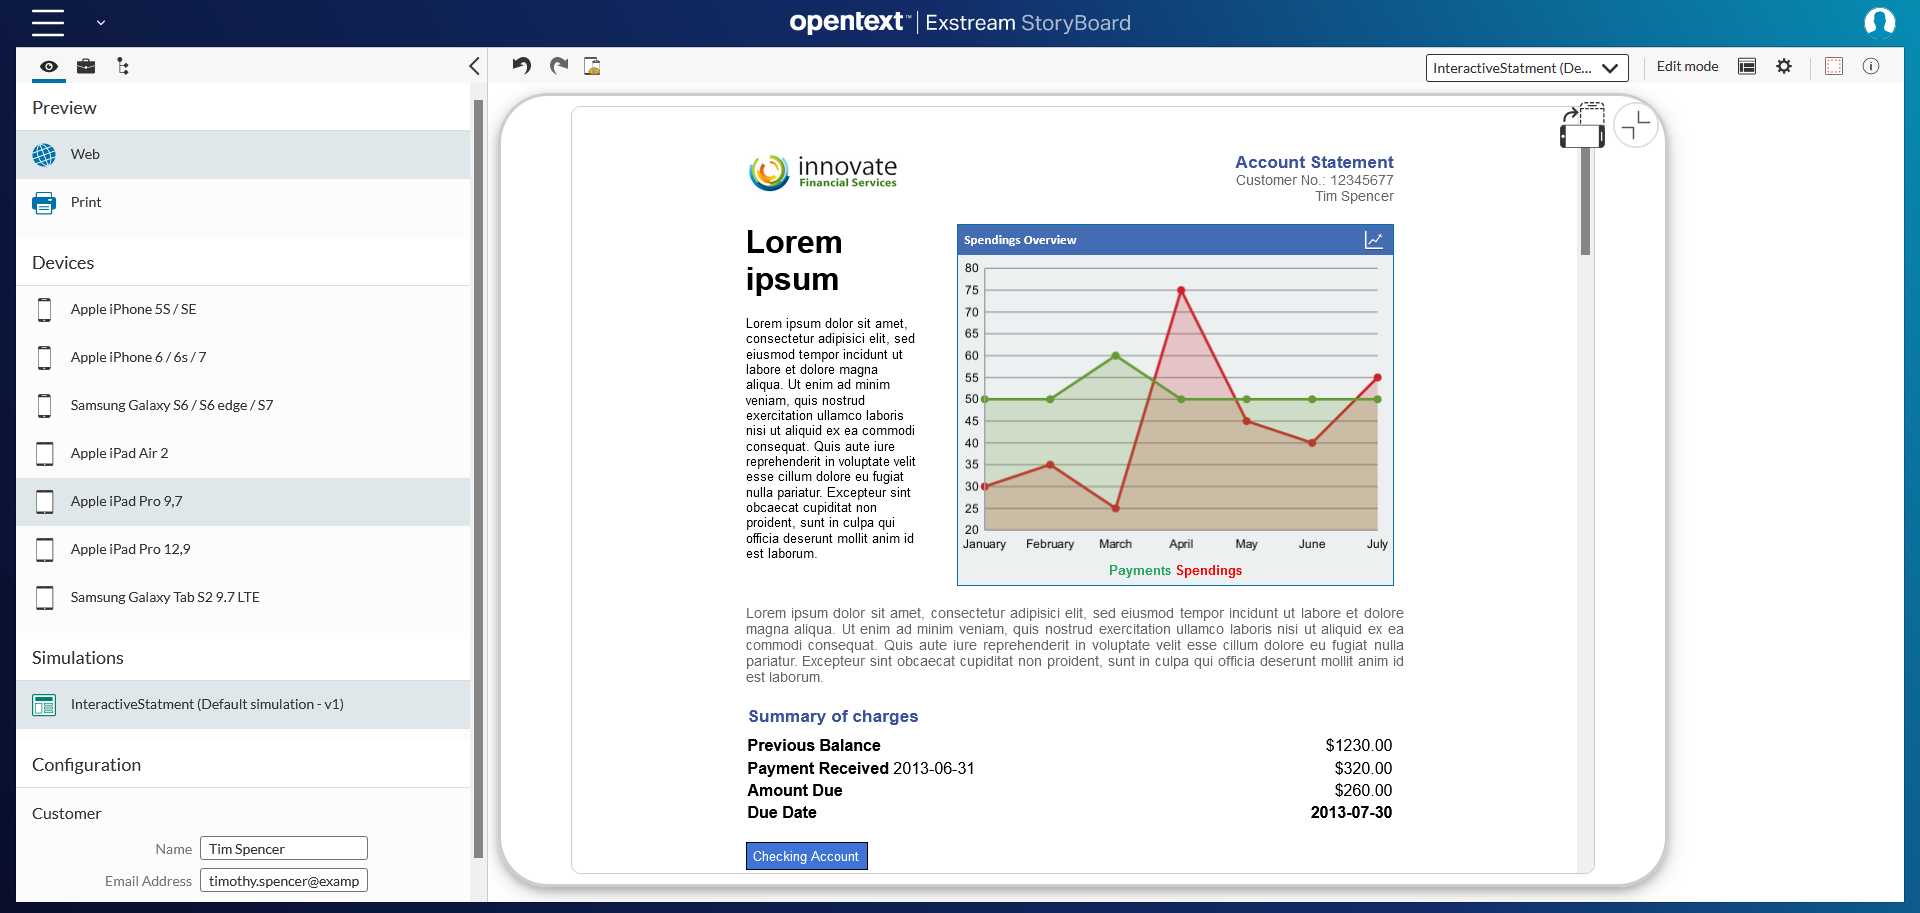Toggle the dotted frame outline icon
The width and height of the screenshot is (1920, 913).
[x=1833, y=66]
